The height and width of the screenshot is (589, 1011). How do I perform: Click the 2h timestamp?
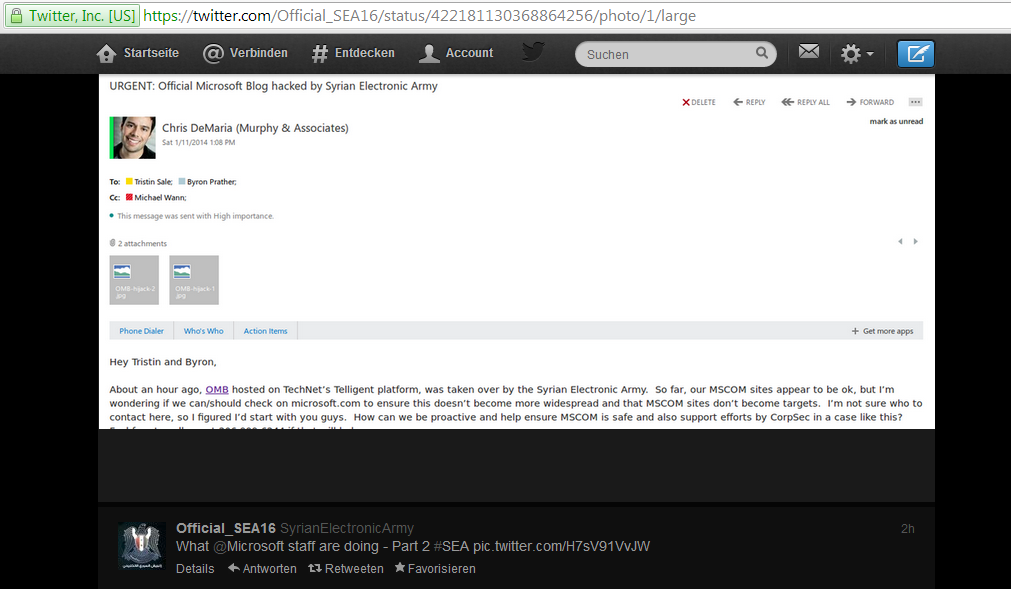click(907, 528)
